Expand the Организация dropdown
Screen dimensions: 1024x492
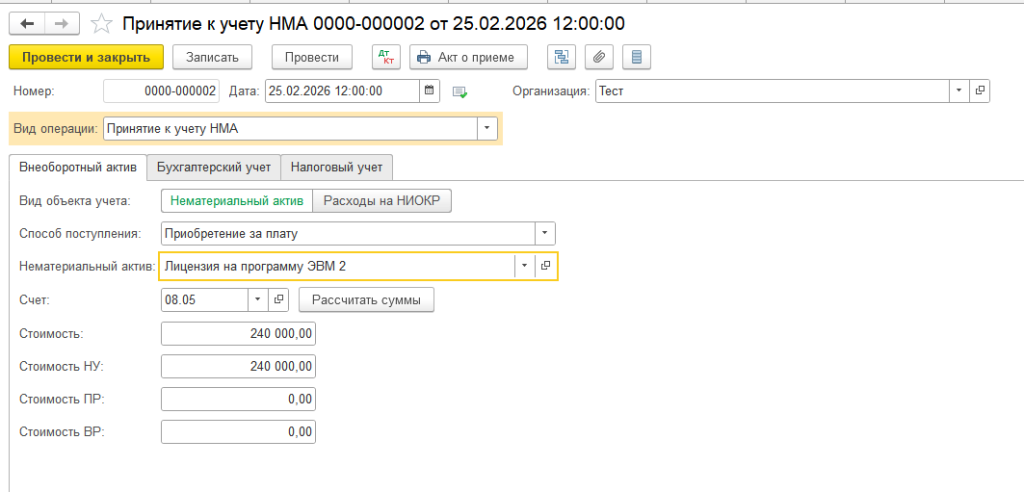959,91
